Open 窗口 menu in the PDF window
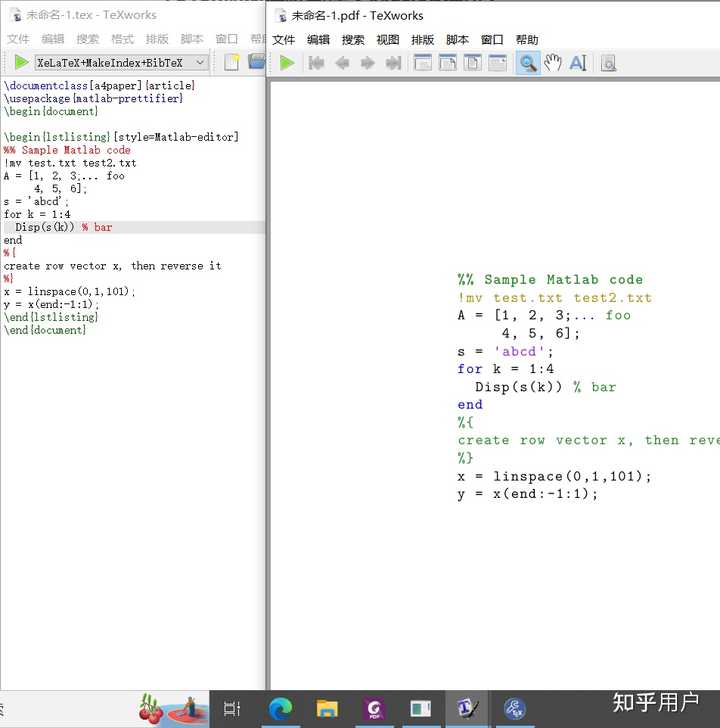This screenshot has width=720, height=728. pyautogui.click(x=492, y=40)
